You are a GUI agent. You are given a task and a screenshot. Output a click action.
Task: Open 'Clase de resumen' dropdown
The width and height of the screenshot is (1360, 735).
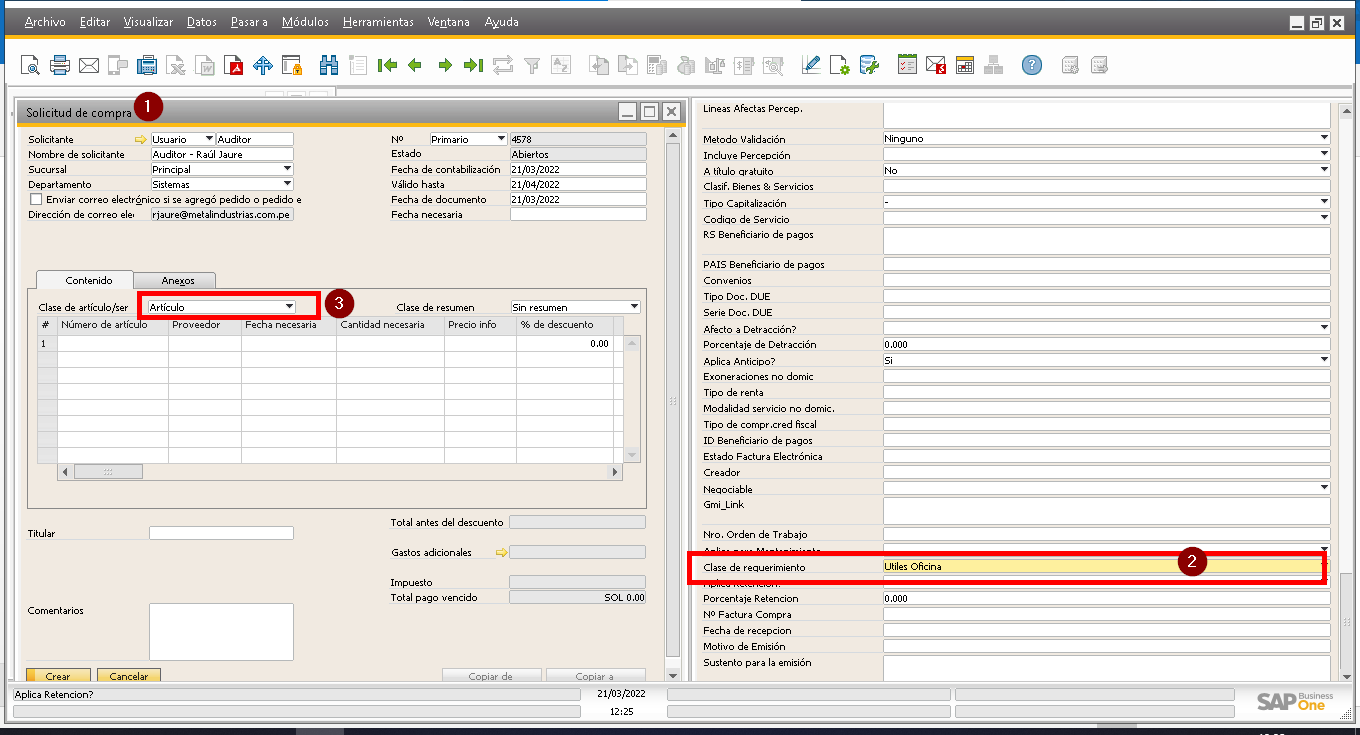pyautogui.click(x=634, y=307)
